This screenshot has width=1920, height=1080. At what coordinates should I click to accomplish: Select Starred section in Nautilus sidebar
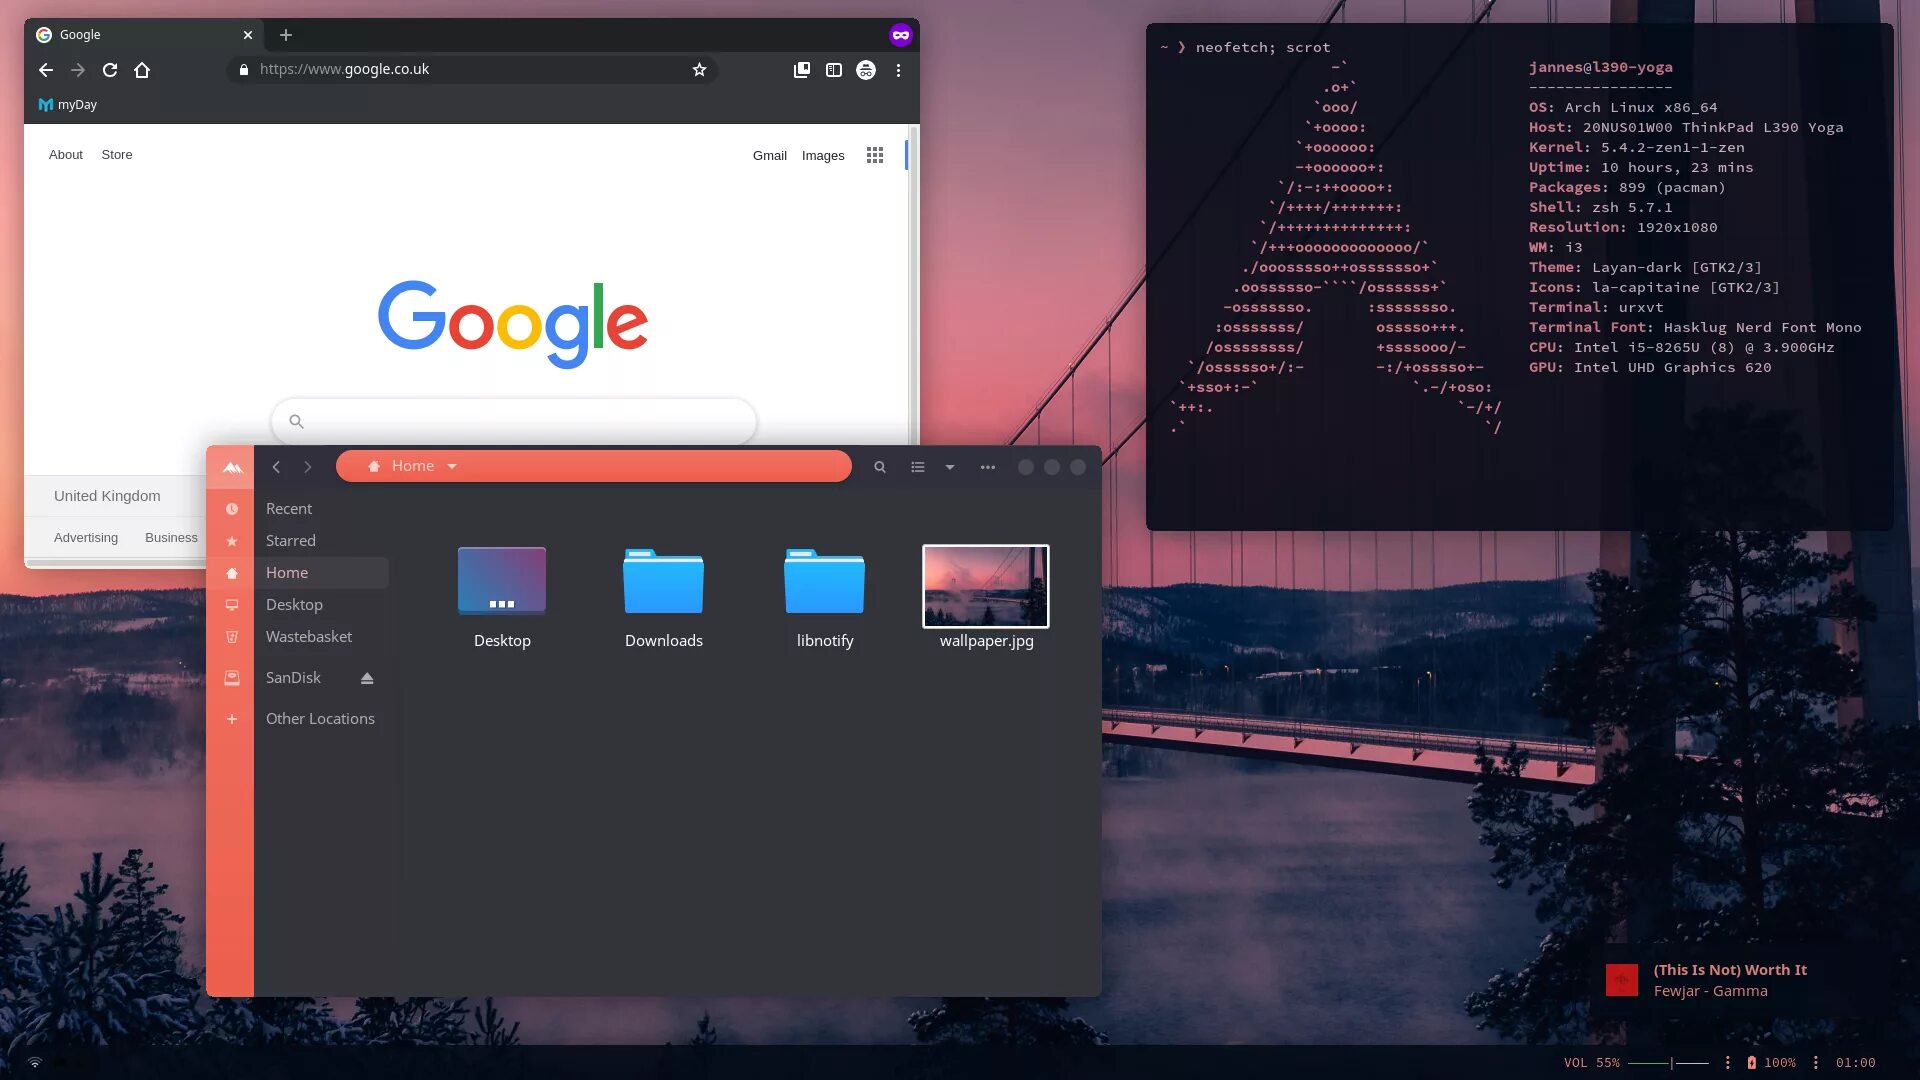(x=290, y=539)
